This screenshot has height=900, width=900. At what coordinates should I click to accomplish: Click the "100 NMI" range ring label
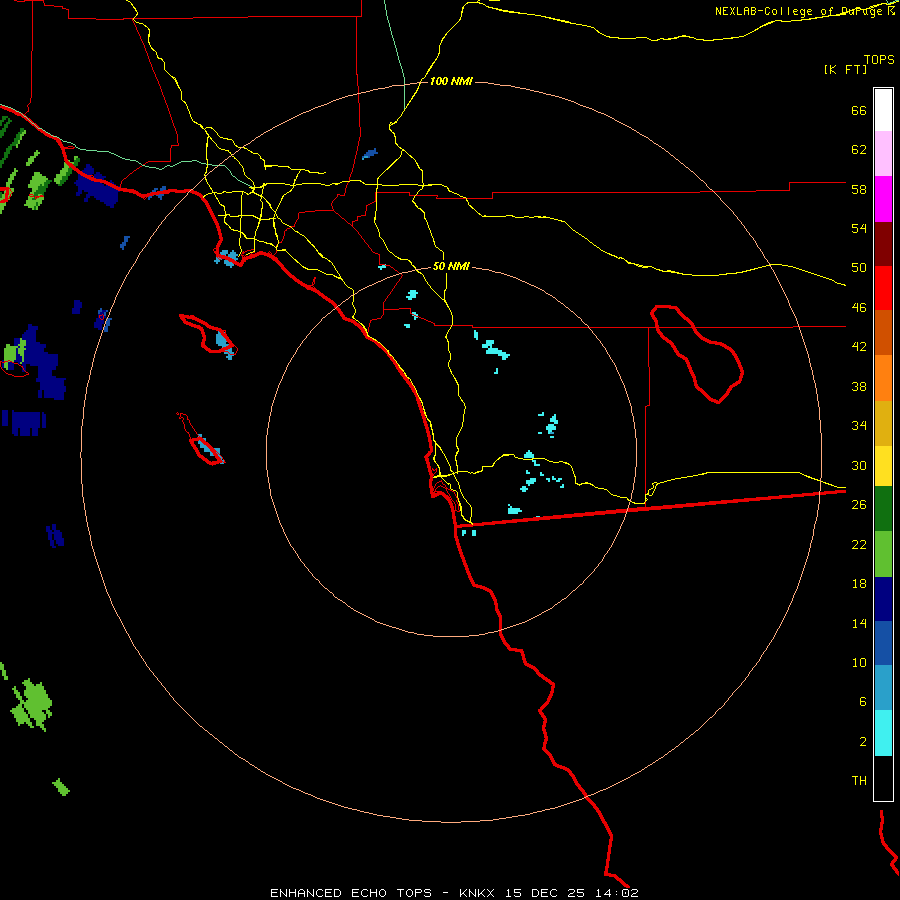coord(451,82)
